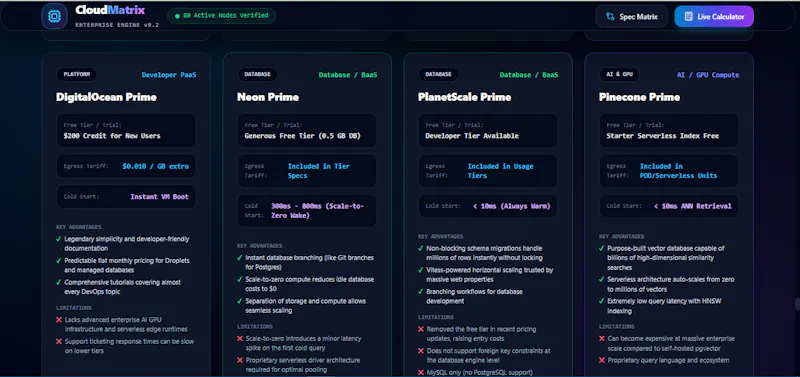Select the DATABASE tag on the Neon Prime card
Screen dimensions: 800x377
click(x=257, y=74)
